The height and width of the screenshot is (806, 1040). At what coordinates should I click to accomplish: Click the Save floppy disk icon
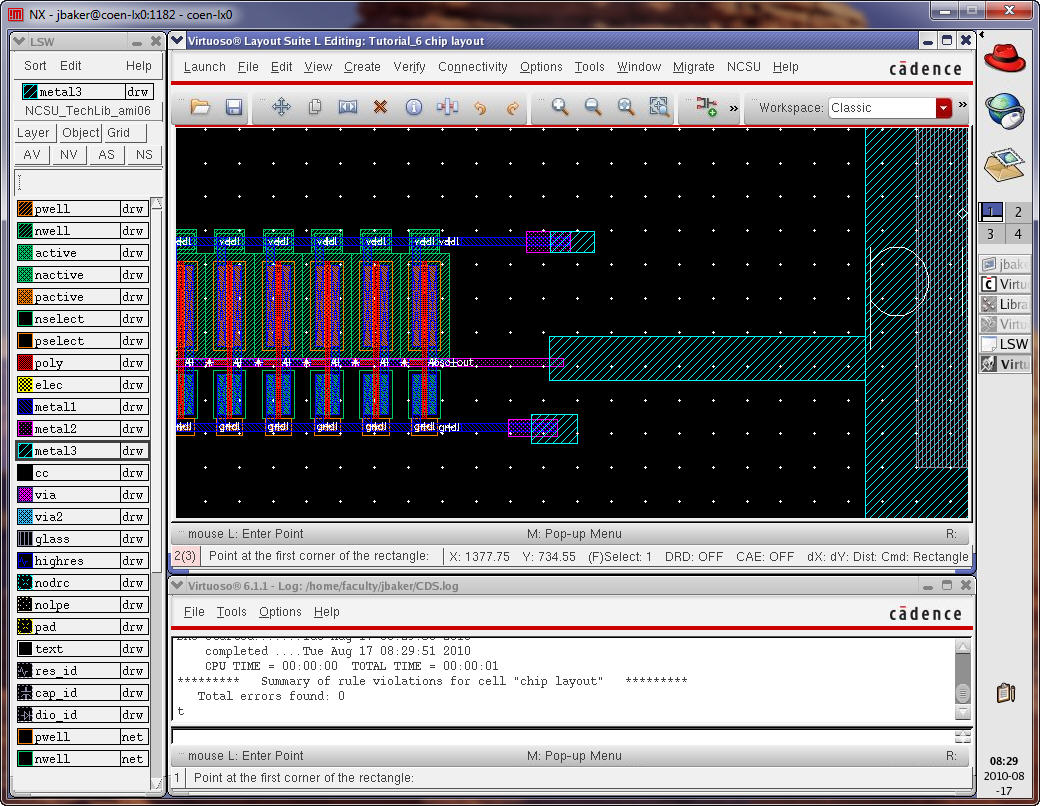[x=234, y=107]
